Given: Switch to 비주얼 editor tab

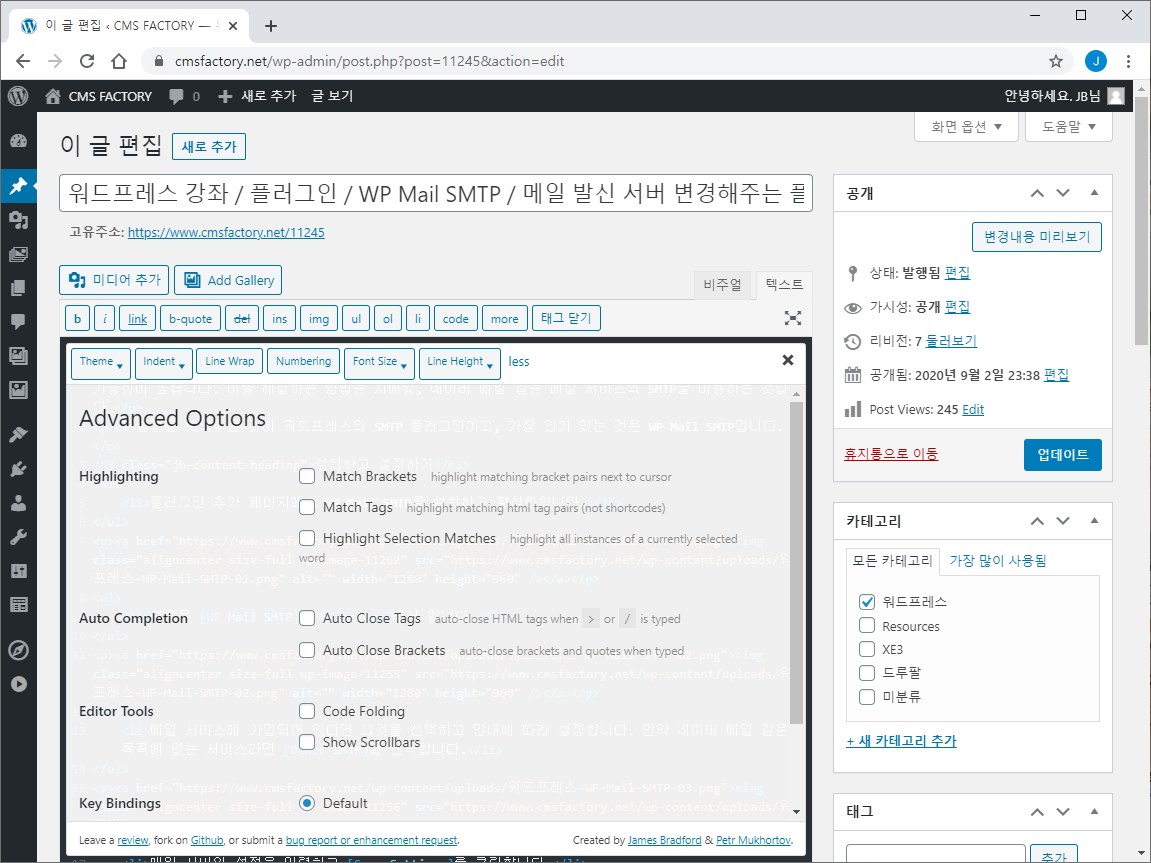Looking at the screenshot, I should click(x=722, y=285).
